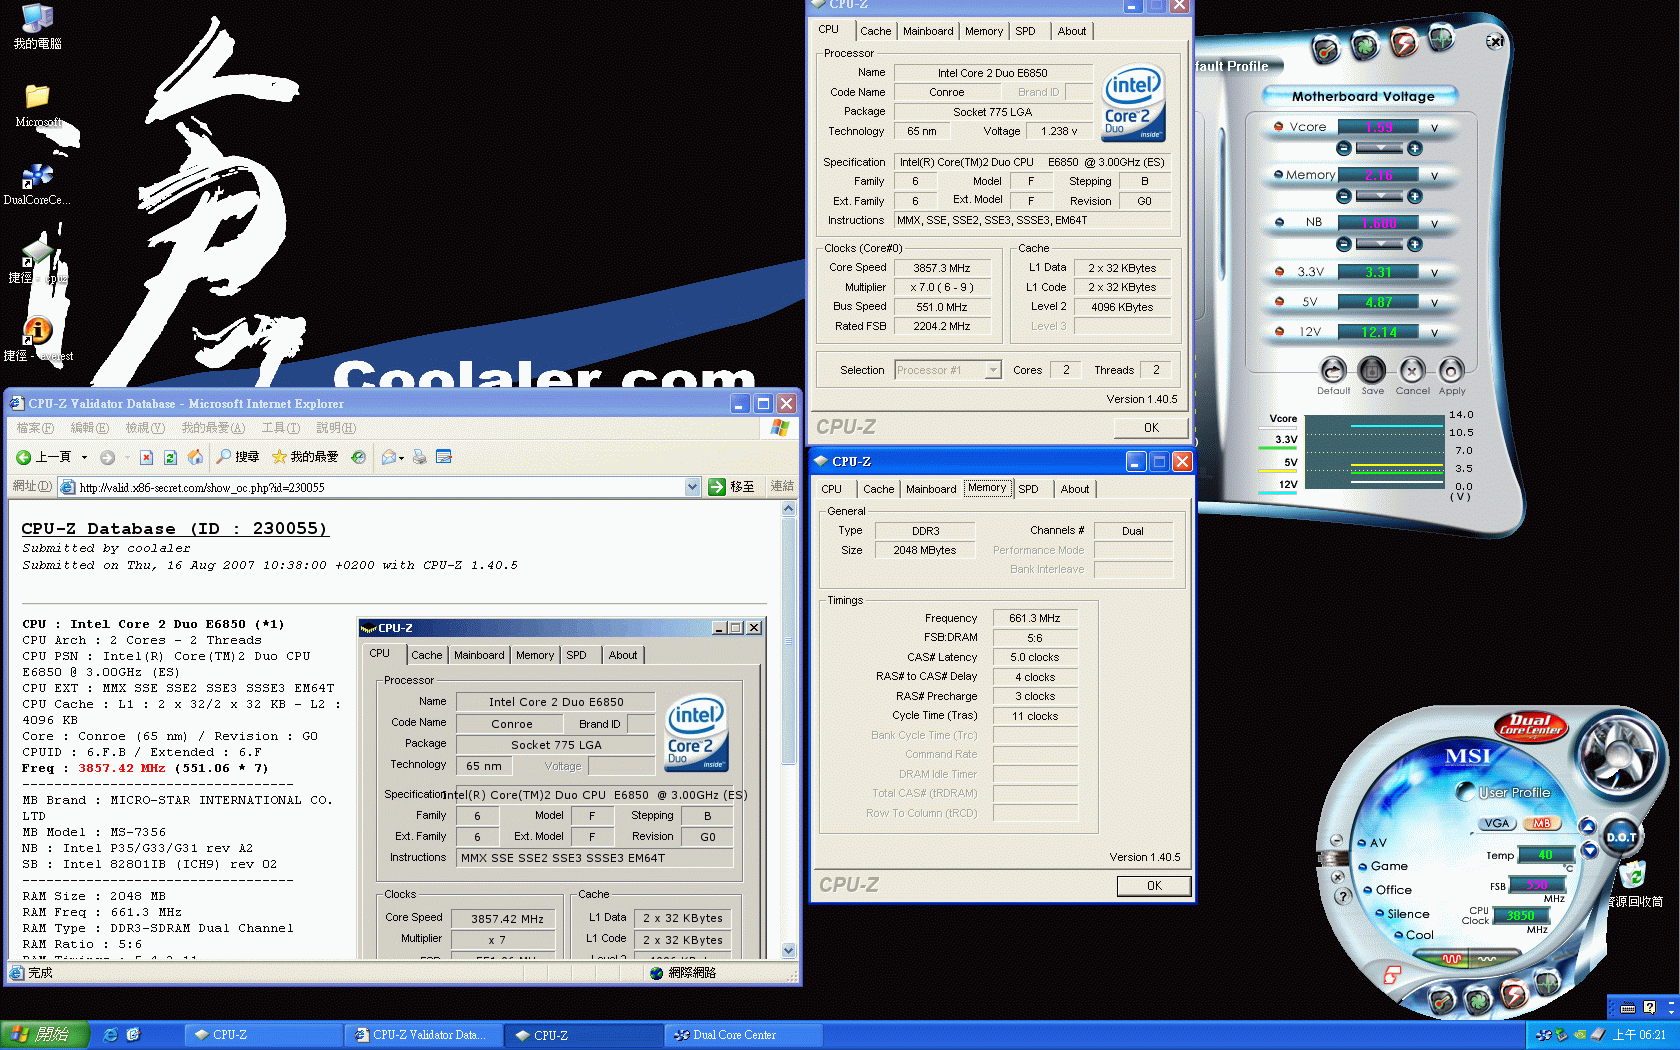
Task: Click the help question mark on the MSI dial
Action: tap(1343, 896)
